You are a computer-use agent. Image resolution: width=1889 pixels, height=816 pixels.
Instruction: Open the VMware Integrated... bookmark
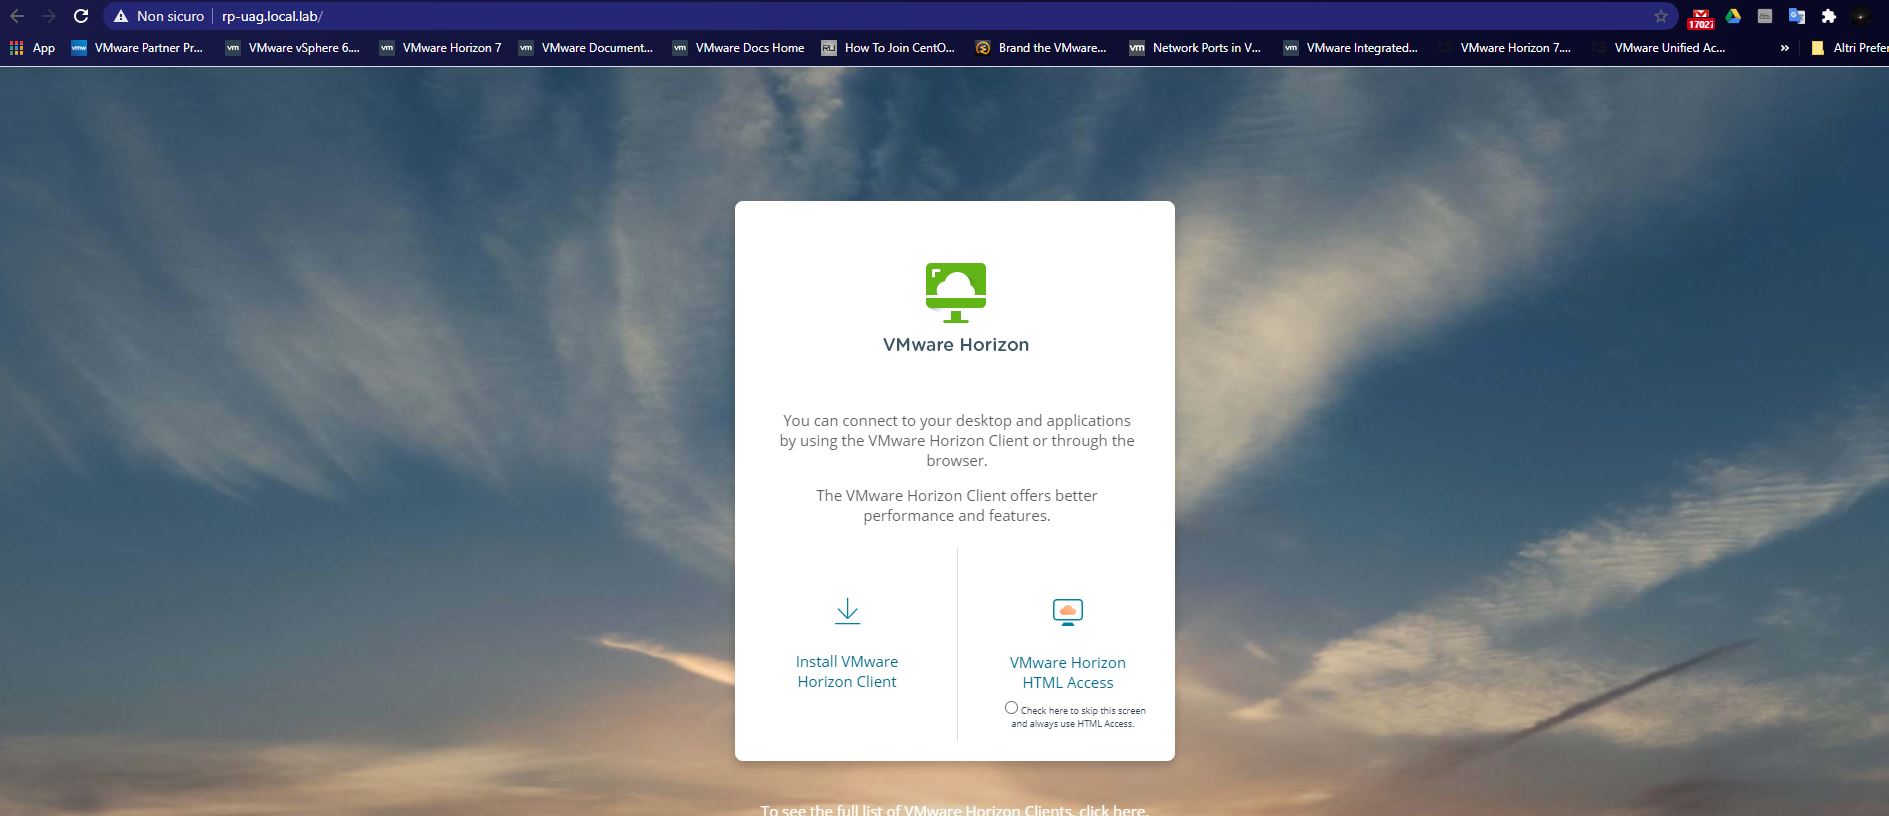(1350, 47)
